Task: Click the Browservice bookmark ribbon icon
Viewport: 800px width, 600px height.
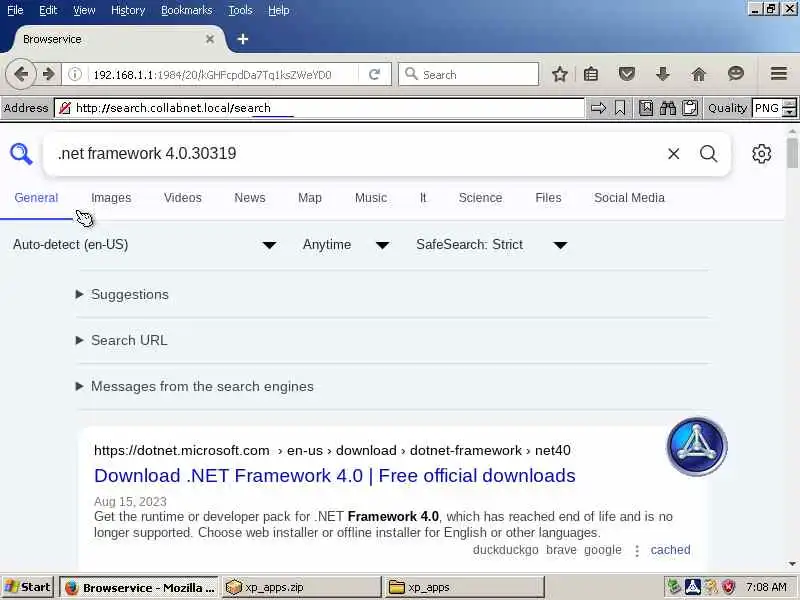Action: tap(620, 108)
